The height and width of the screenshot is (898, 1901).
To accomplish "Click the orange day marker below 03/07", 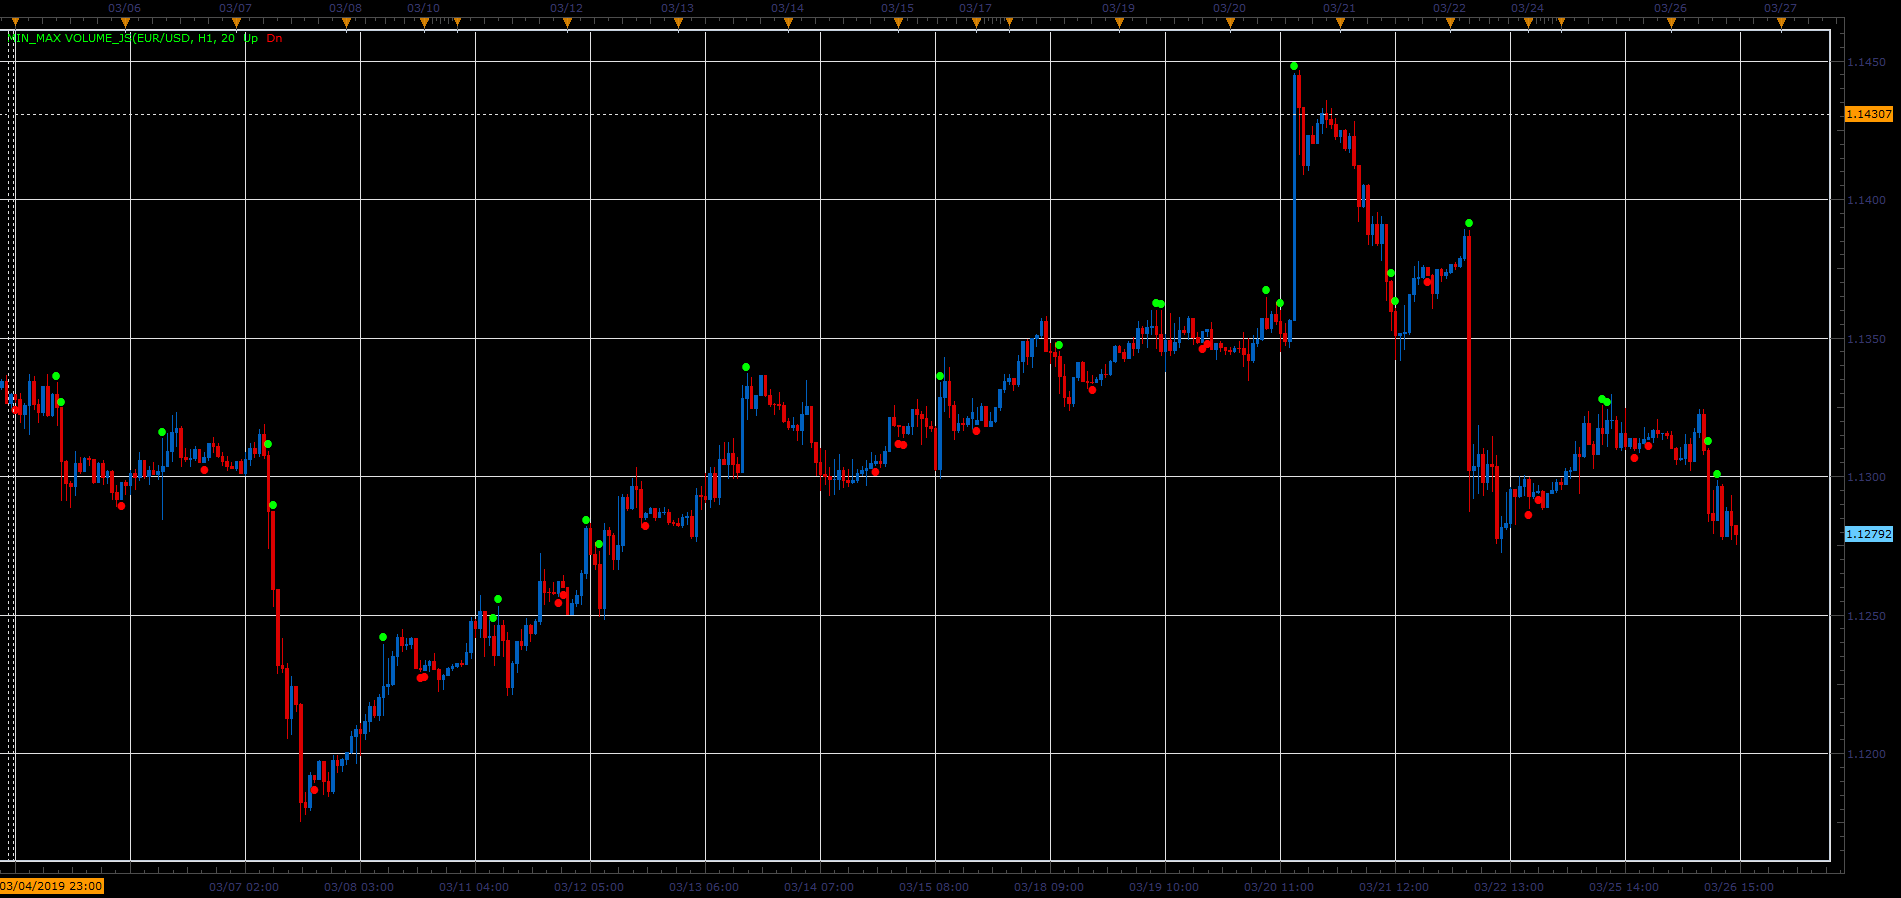I will tap(235, 22).
